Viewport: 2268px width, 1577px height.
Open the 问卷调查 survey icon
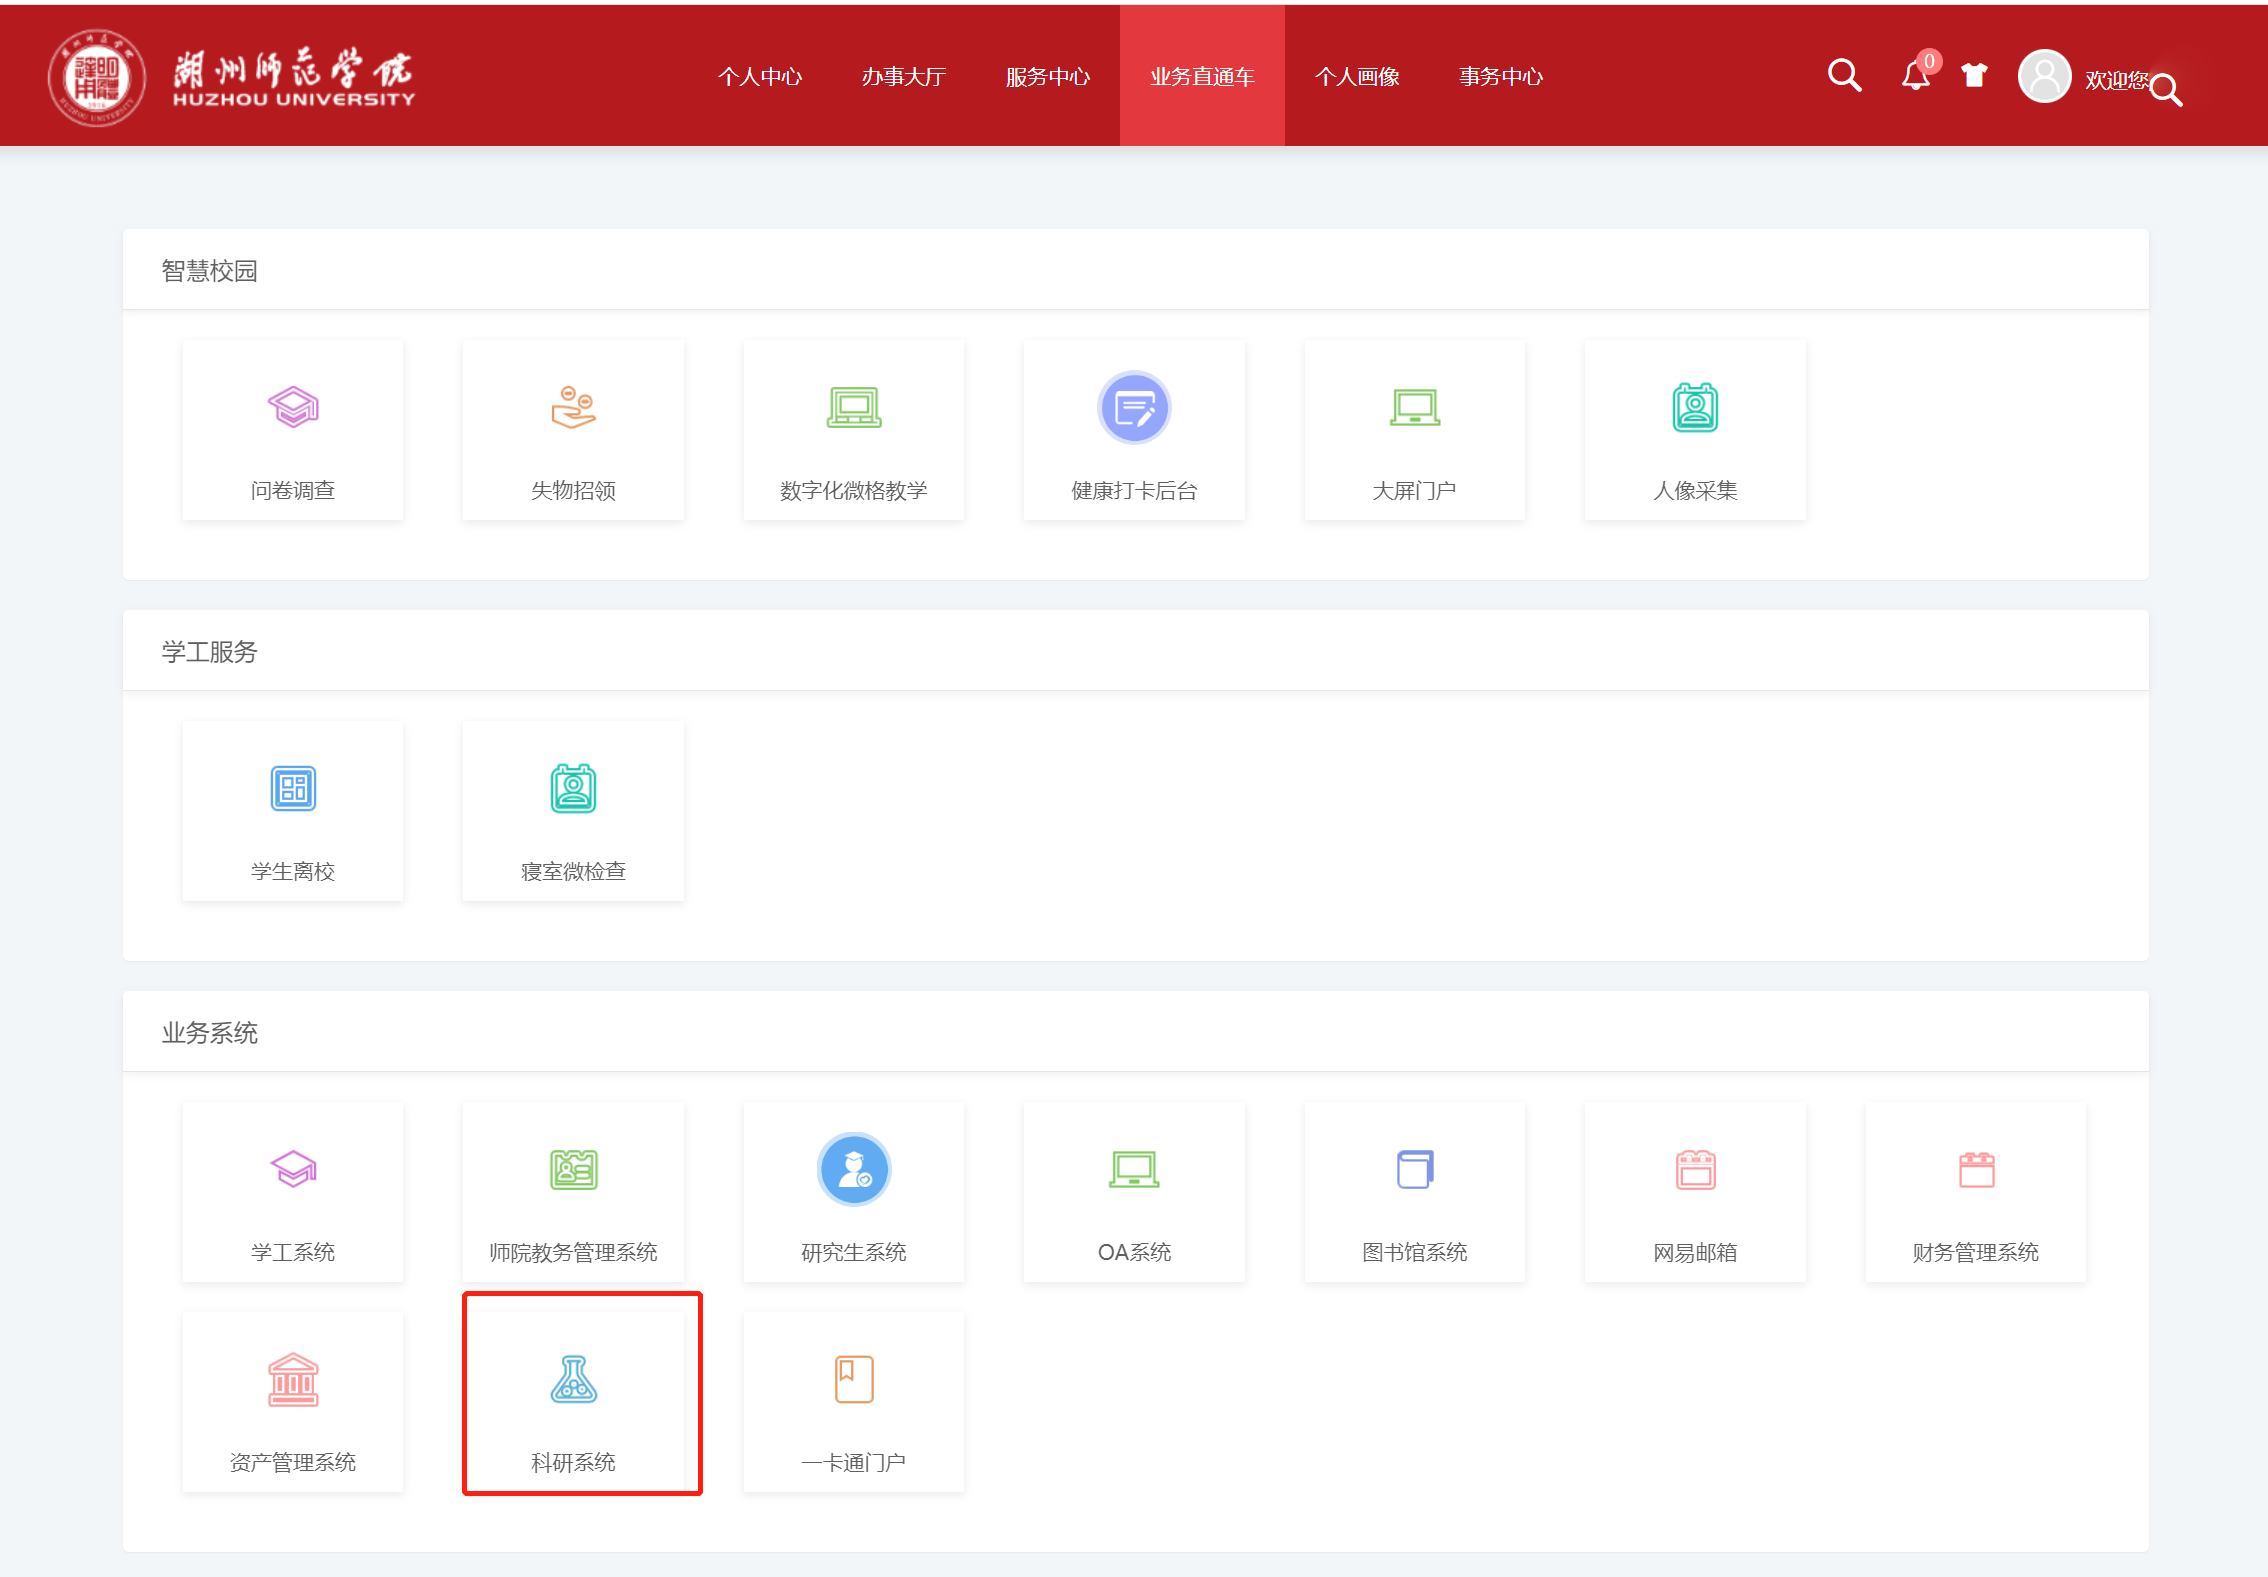click(293, 407)
